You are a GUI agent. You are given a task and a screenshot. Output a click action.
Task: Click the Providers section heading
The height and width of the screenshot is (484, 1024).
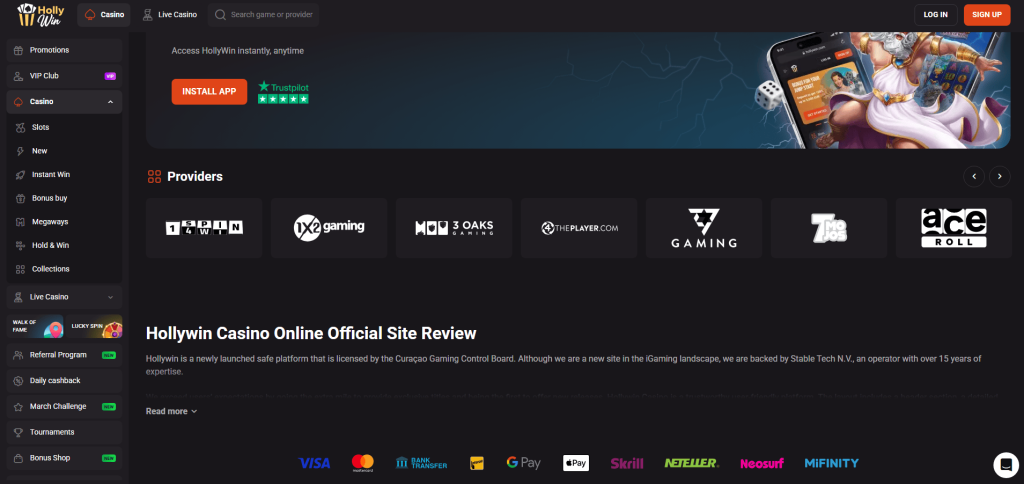(195, 176)
